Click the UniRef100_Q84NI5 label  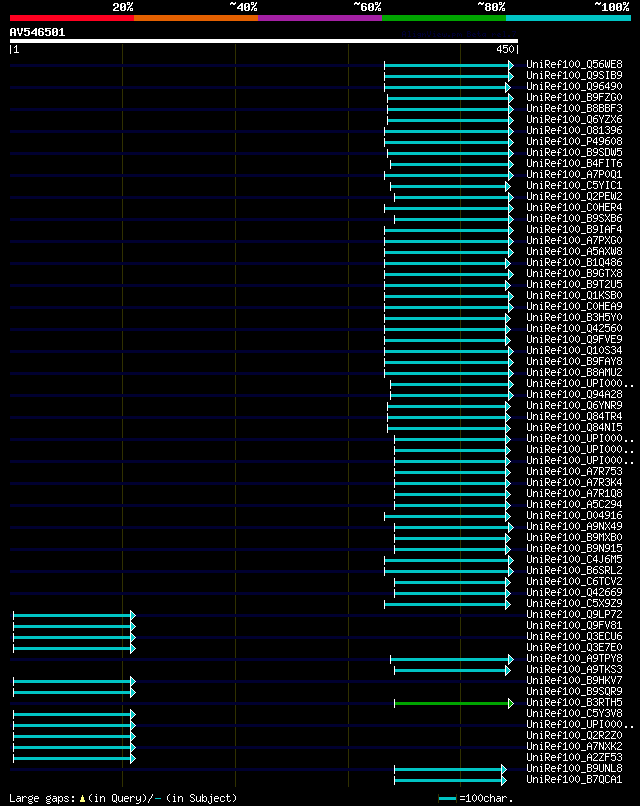pos(574,427)
